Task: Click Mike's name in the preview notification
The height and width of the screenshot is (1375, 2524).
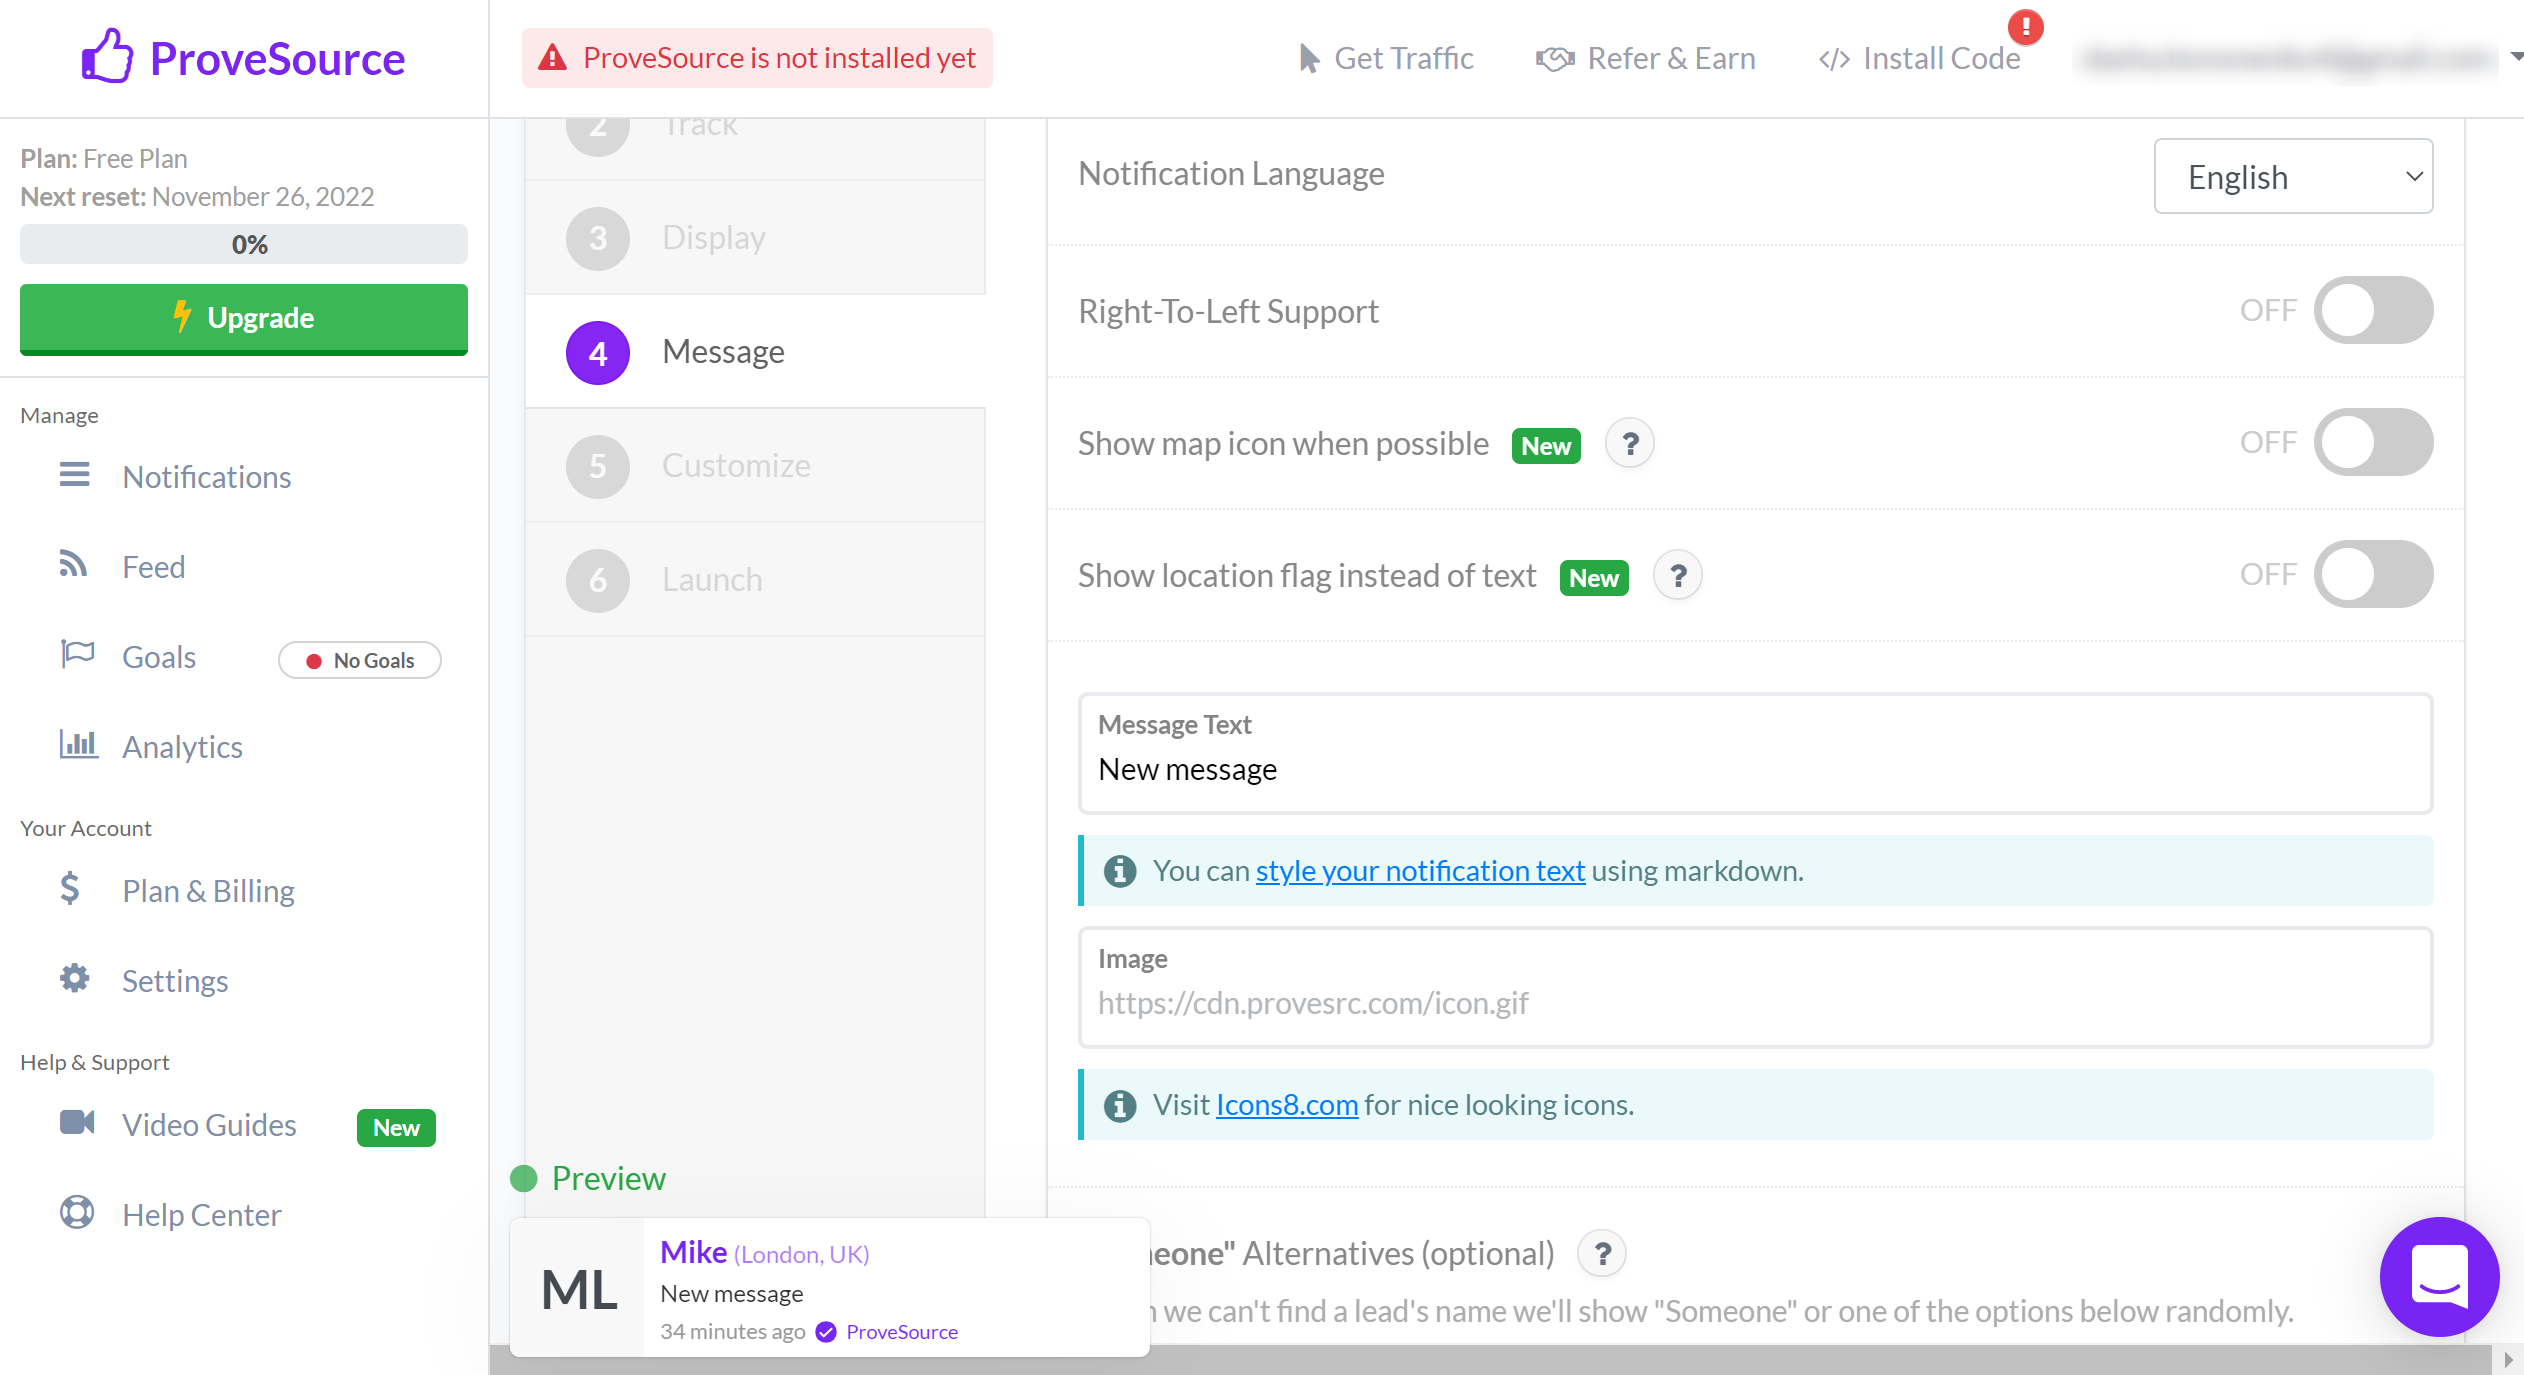Action: (694, 1252)
